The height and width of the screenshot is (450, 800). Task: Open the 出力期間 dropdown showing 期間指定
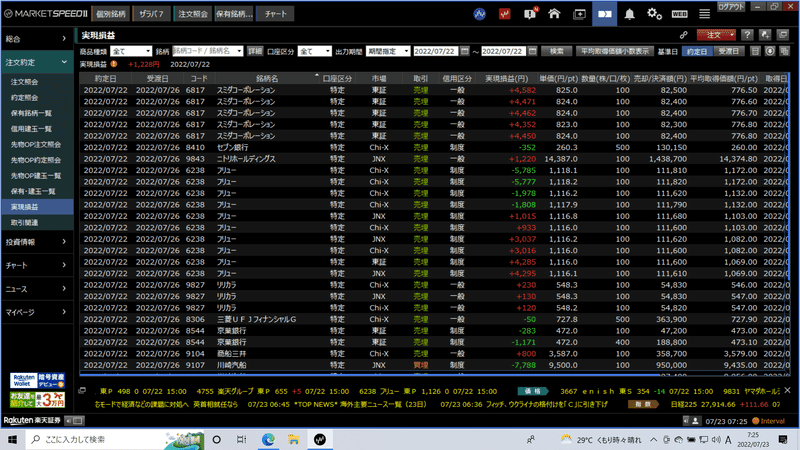388,51
